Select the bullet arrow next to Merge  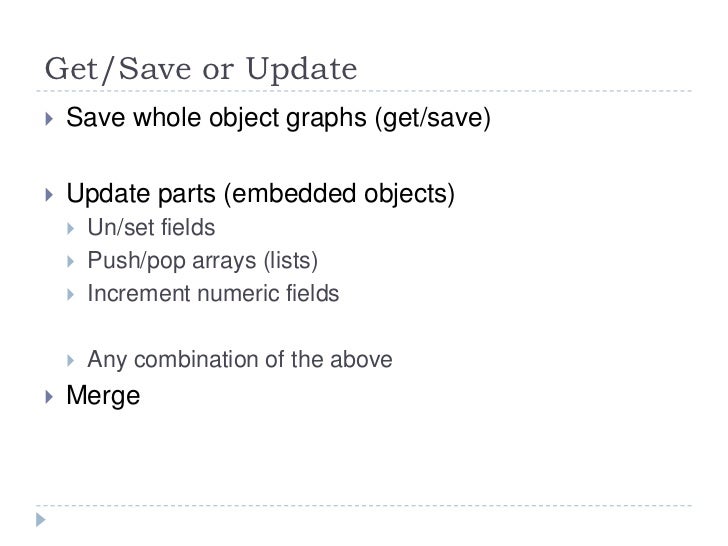click(x=49, y=396)
